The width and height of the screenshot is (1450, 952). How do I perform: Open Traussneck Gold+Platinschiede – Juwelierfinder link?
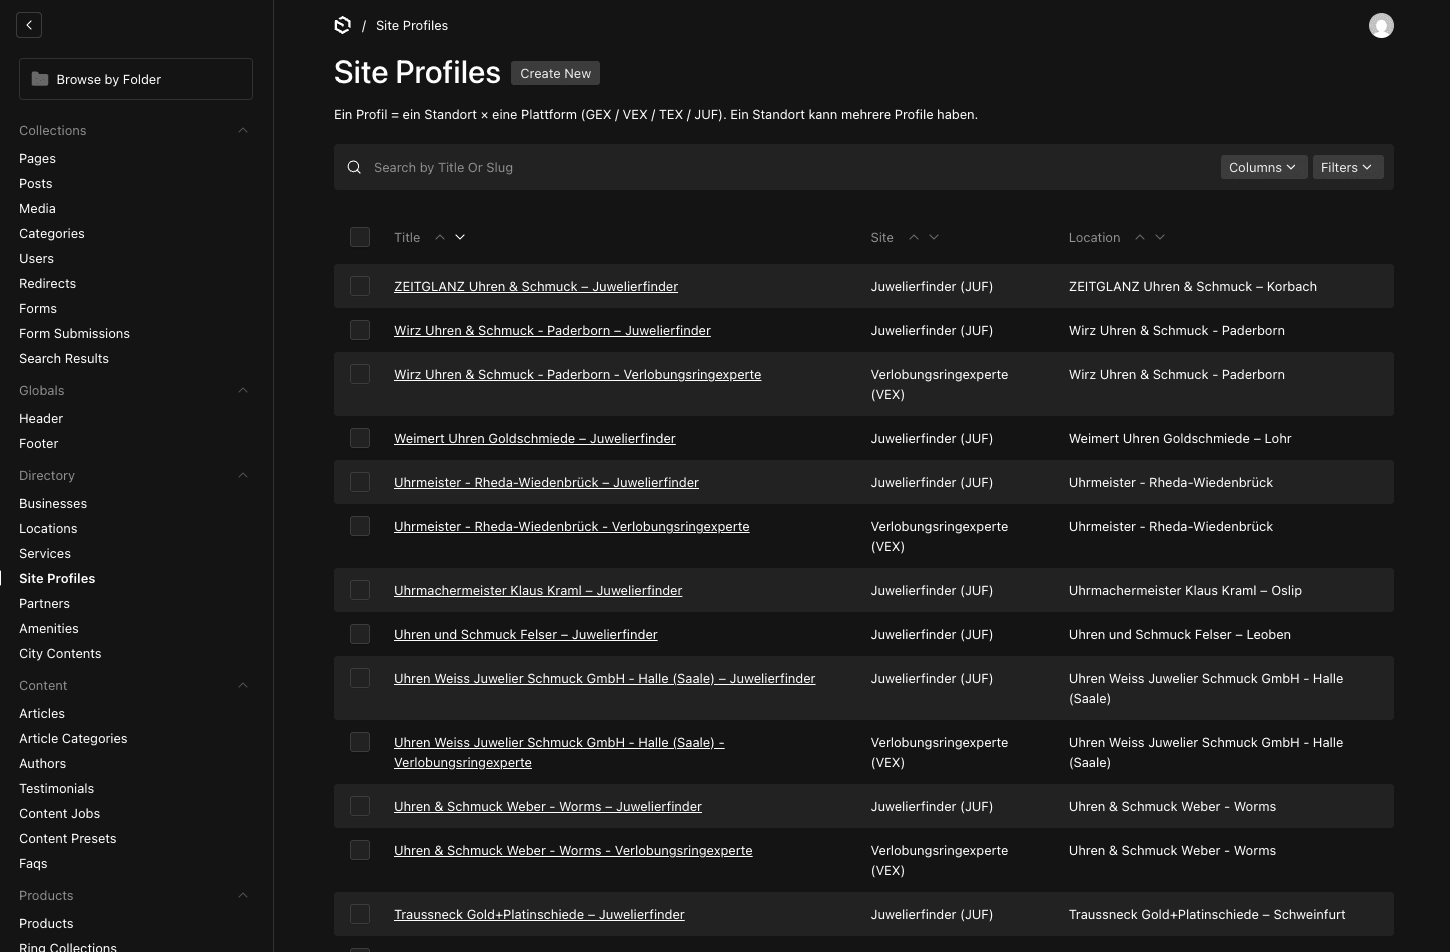539,914
